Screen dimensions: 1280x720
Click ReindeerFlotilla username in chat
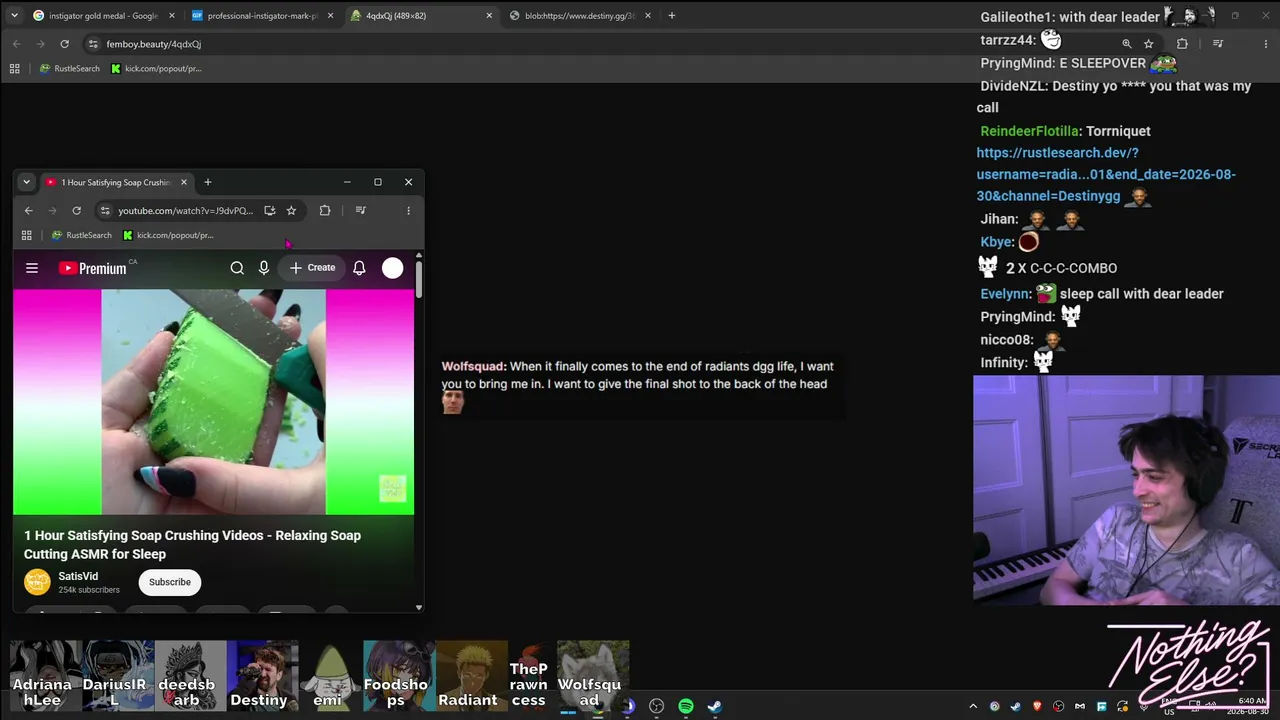point(1029,131)
